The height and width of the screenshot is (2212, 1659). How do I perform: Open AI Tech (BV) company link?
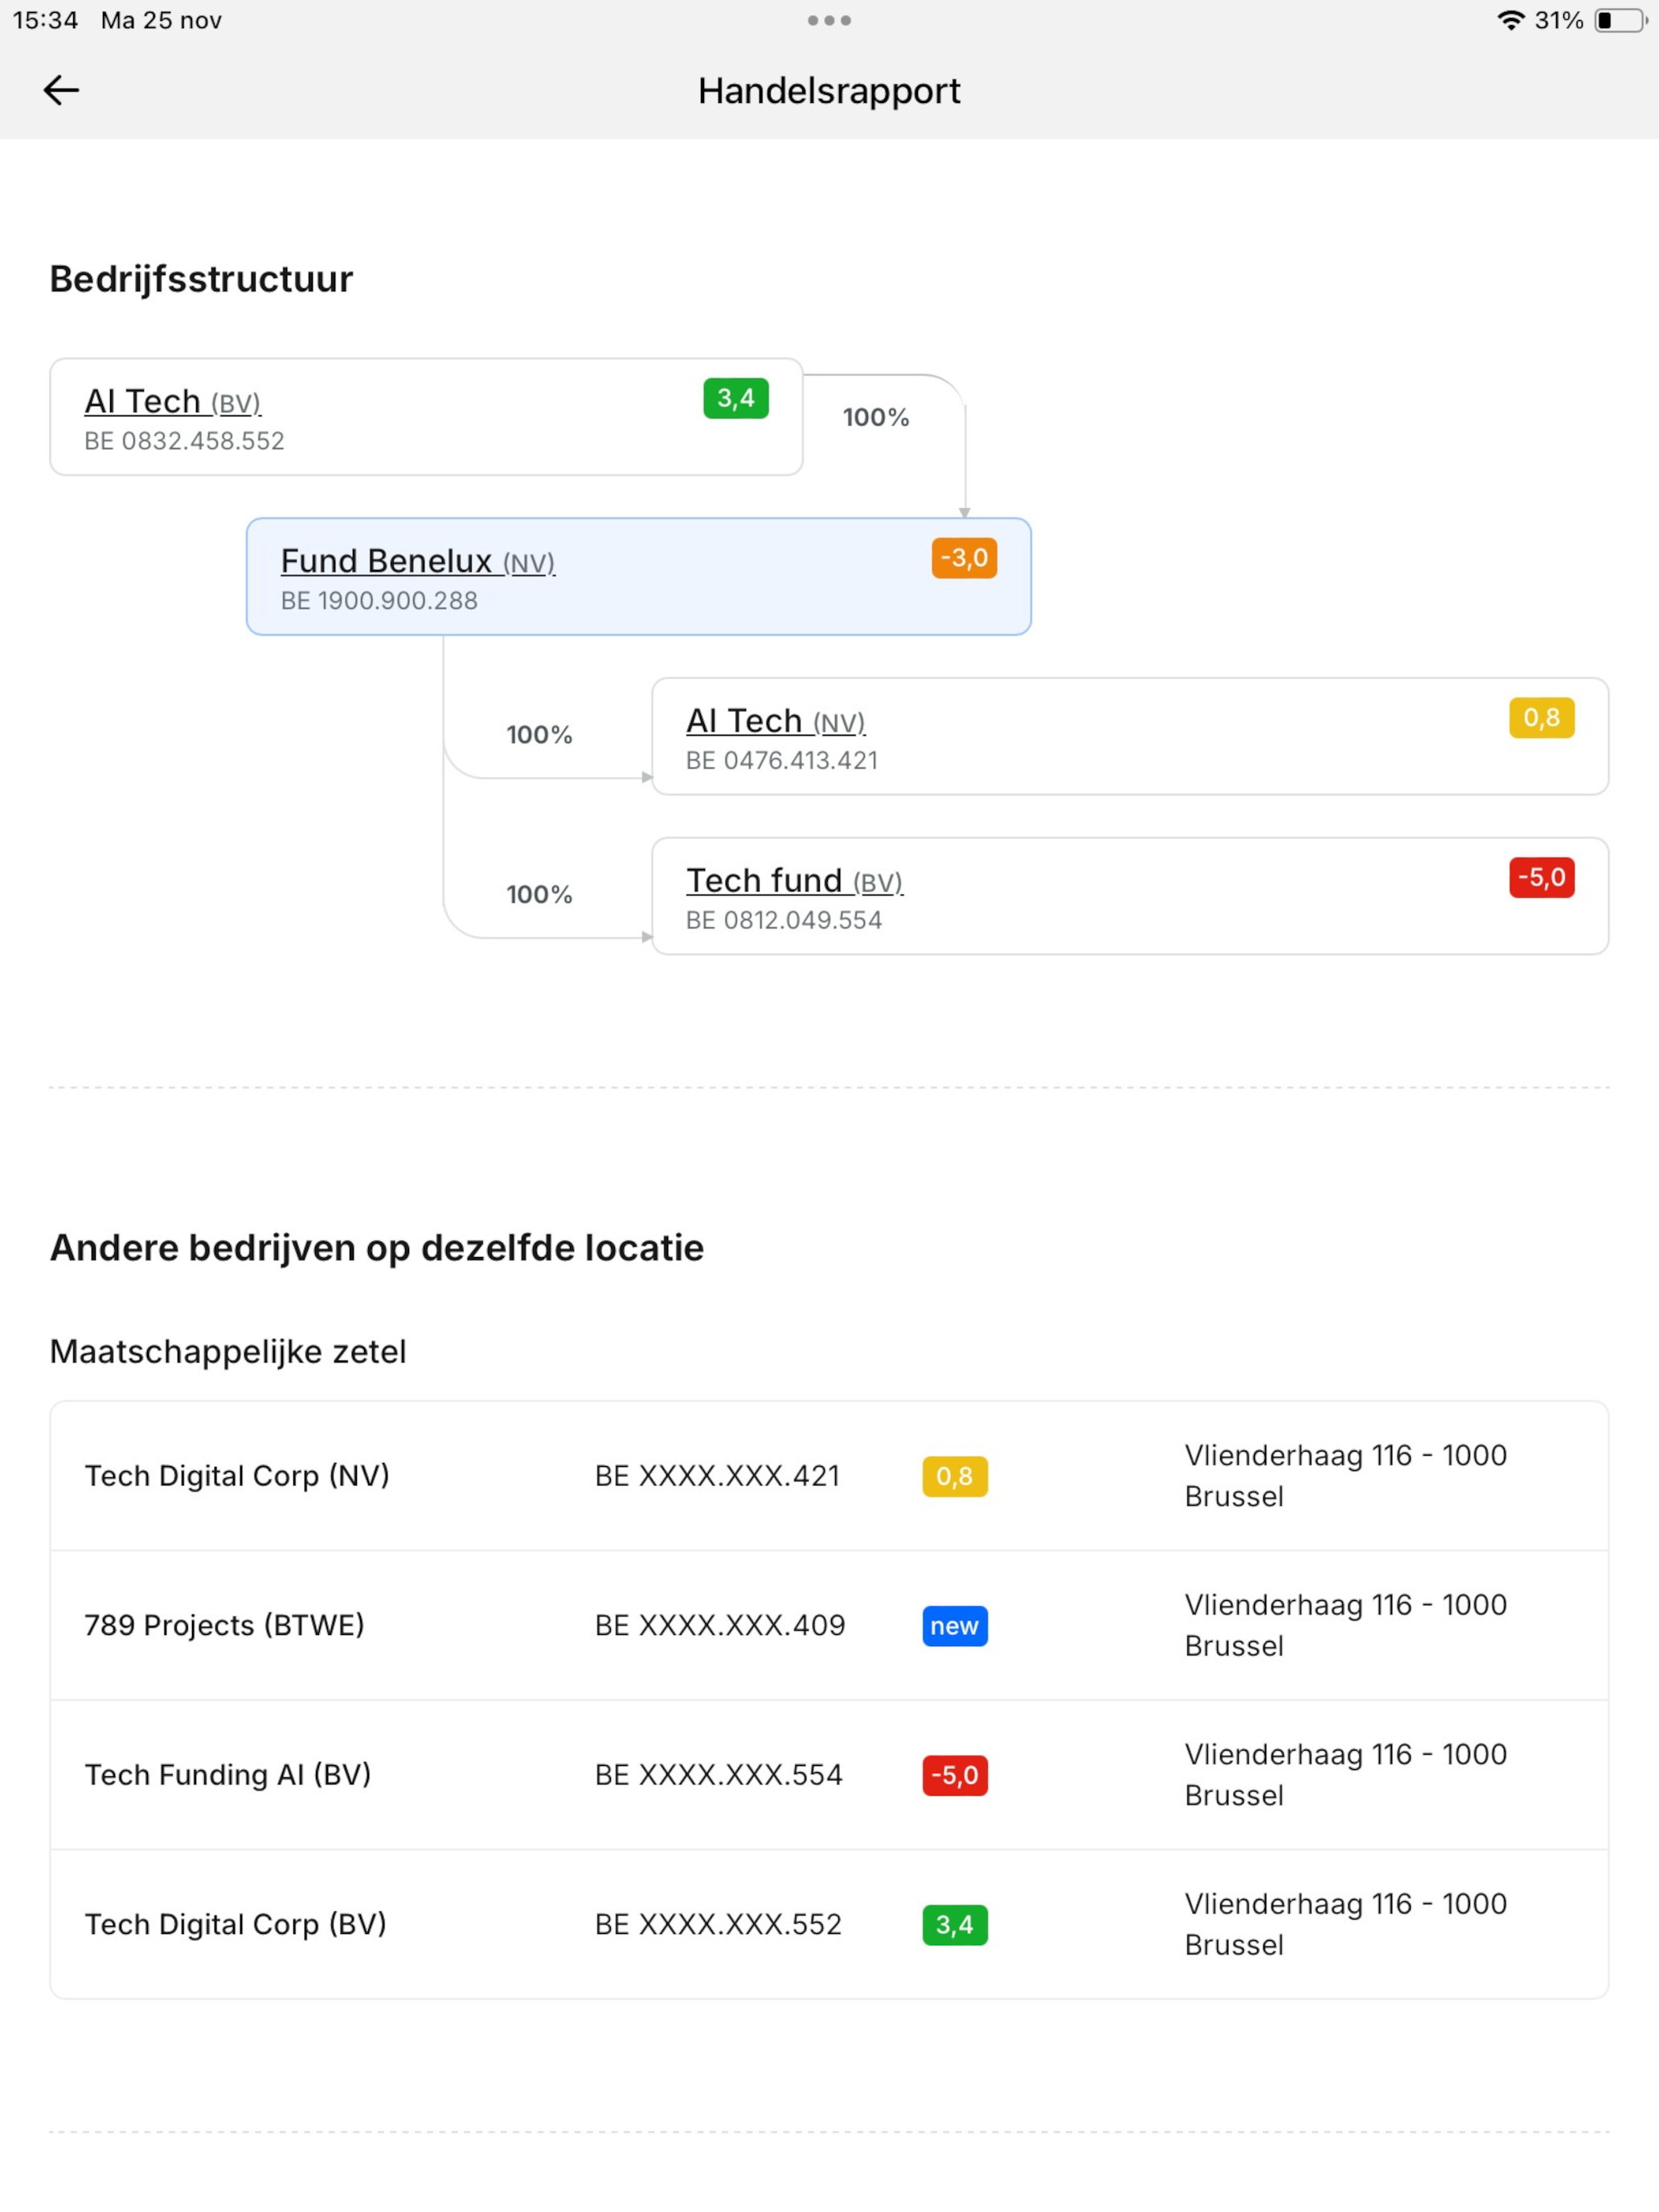(172, 401)
